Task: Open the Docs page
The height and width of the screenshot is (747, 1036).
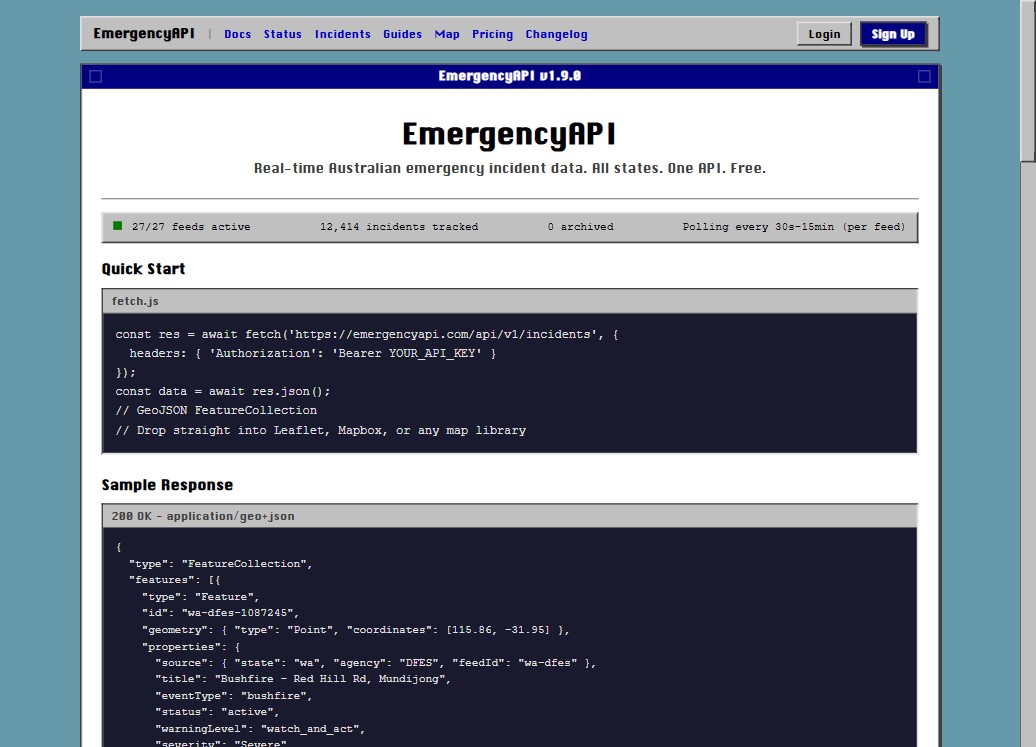Action: point(238,34)
